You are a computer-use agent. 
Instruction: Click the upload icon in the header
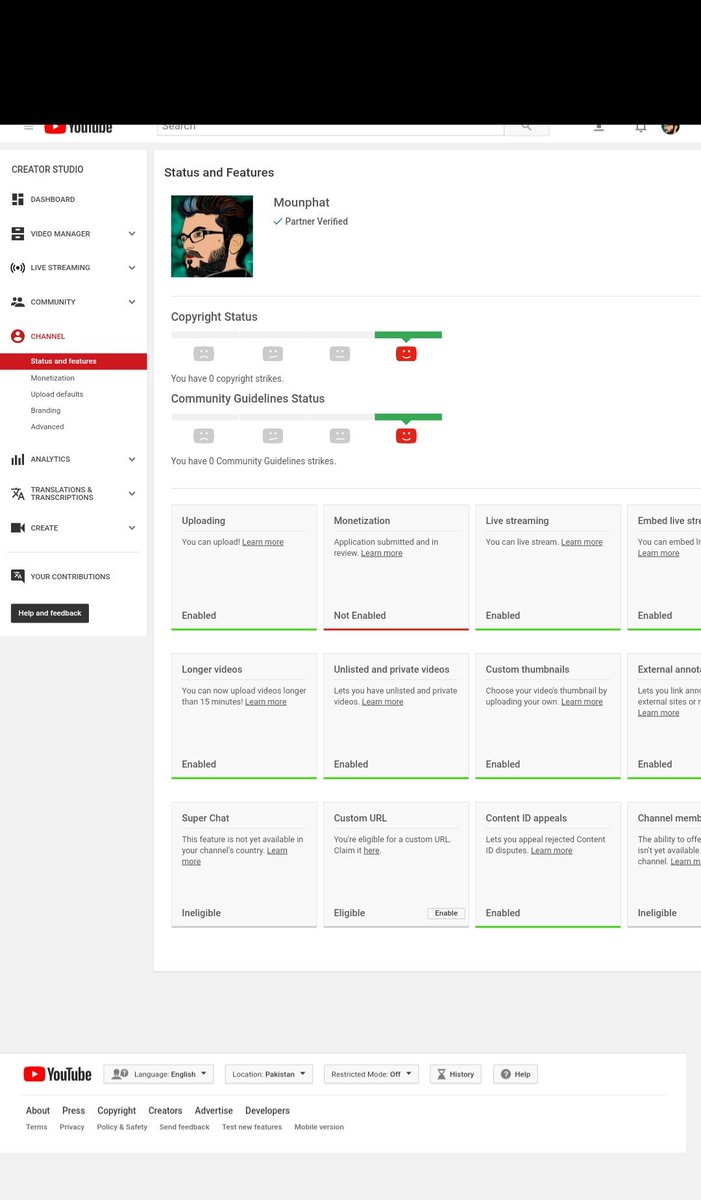[598, 128]
